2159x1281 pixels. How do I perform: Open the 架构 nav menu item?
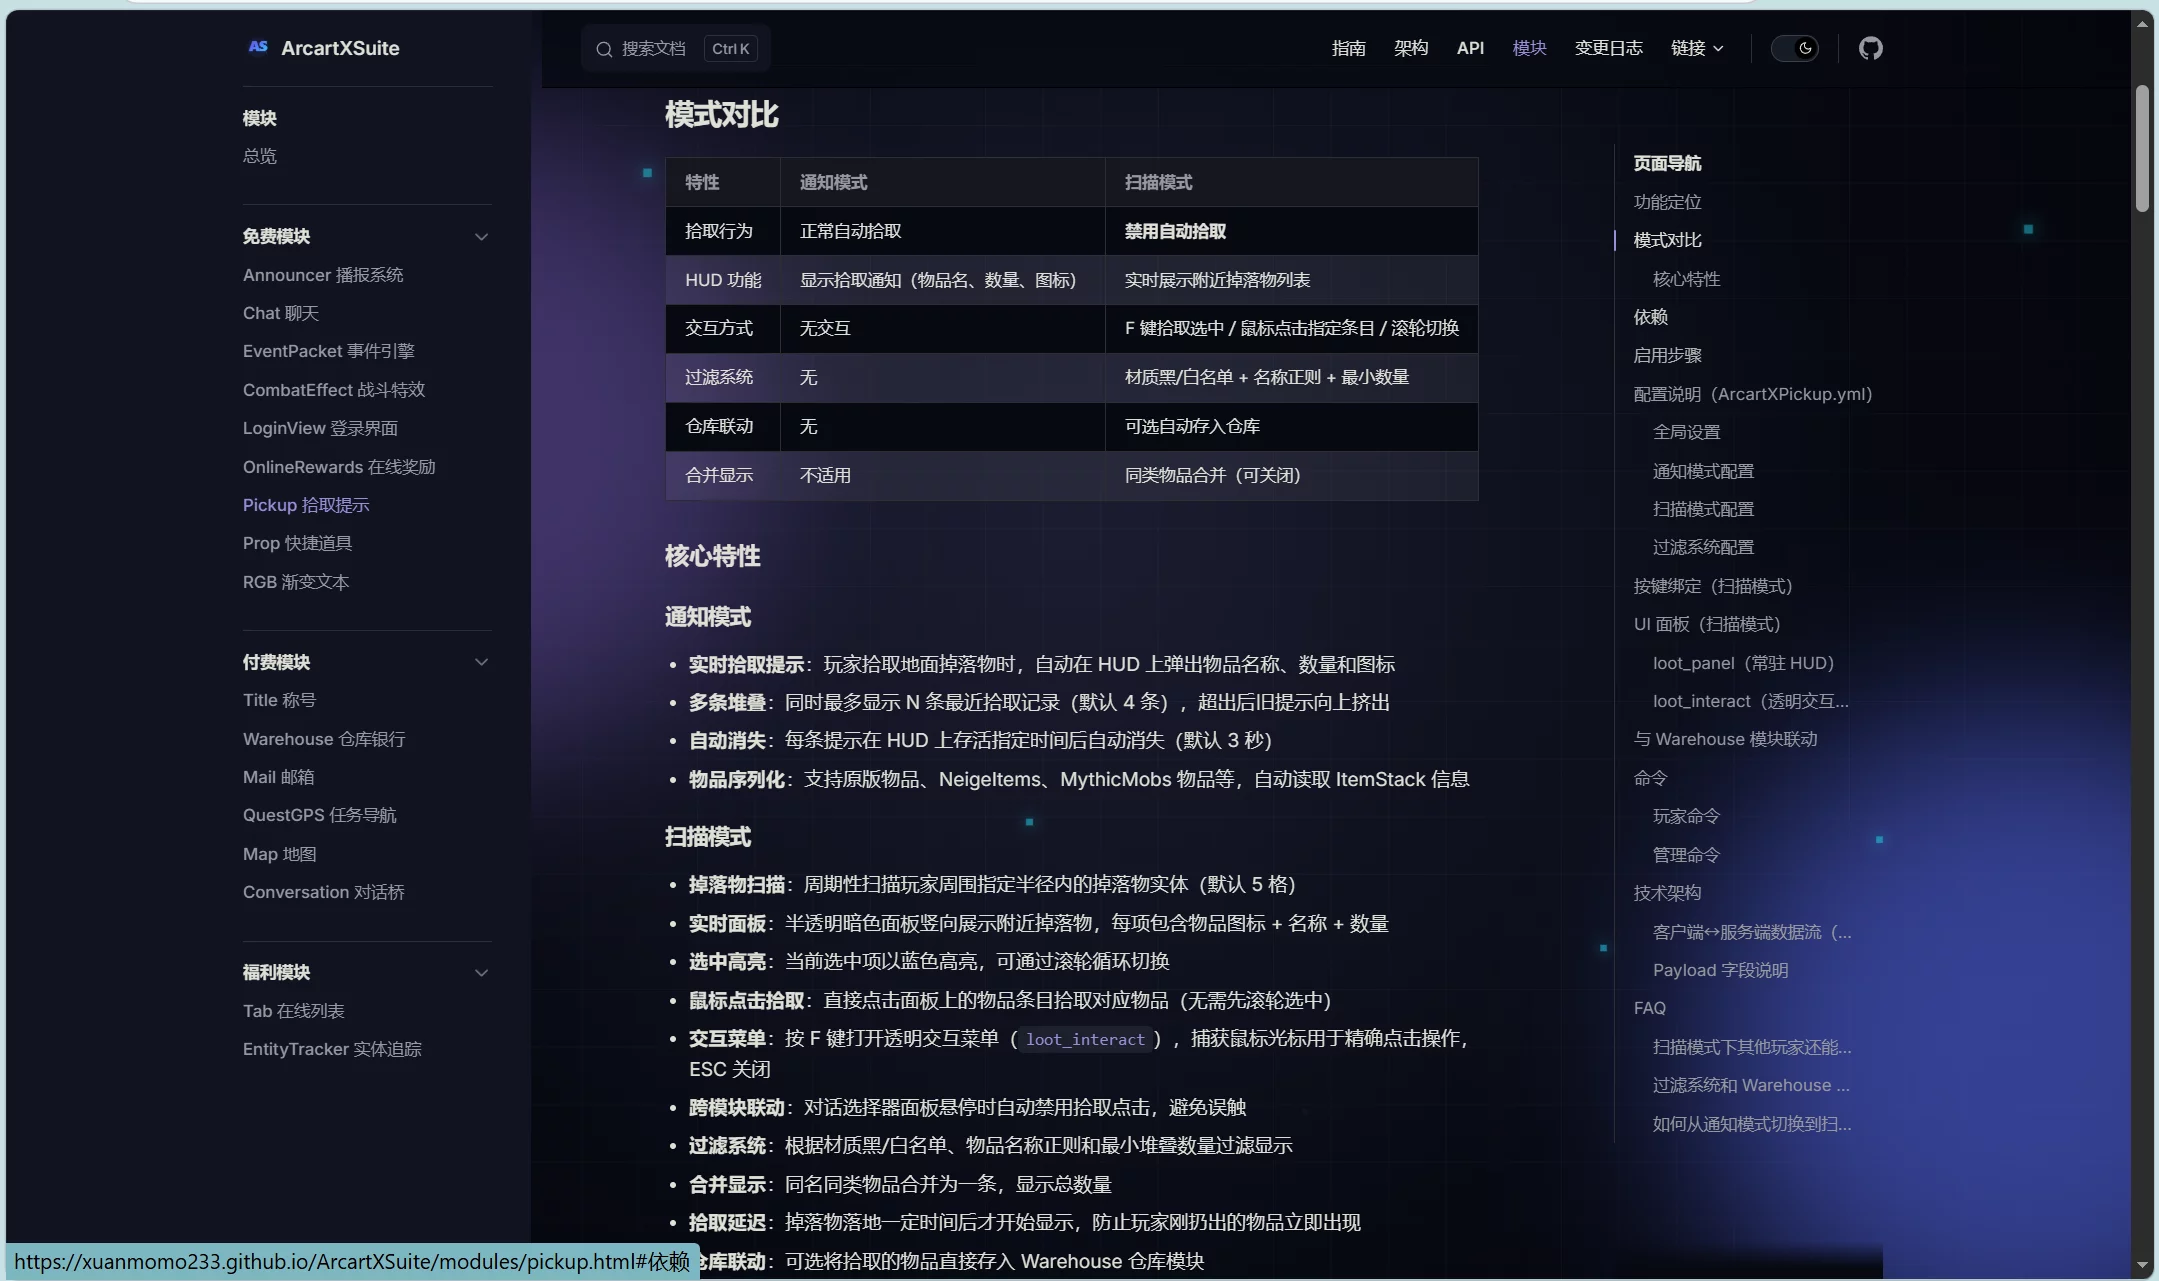(x=1411, y=48)
